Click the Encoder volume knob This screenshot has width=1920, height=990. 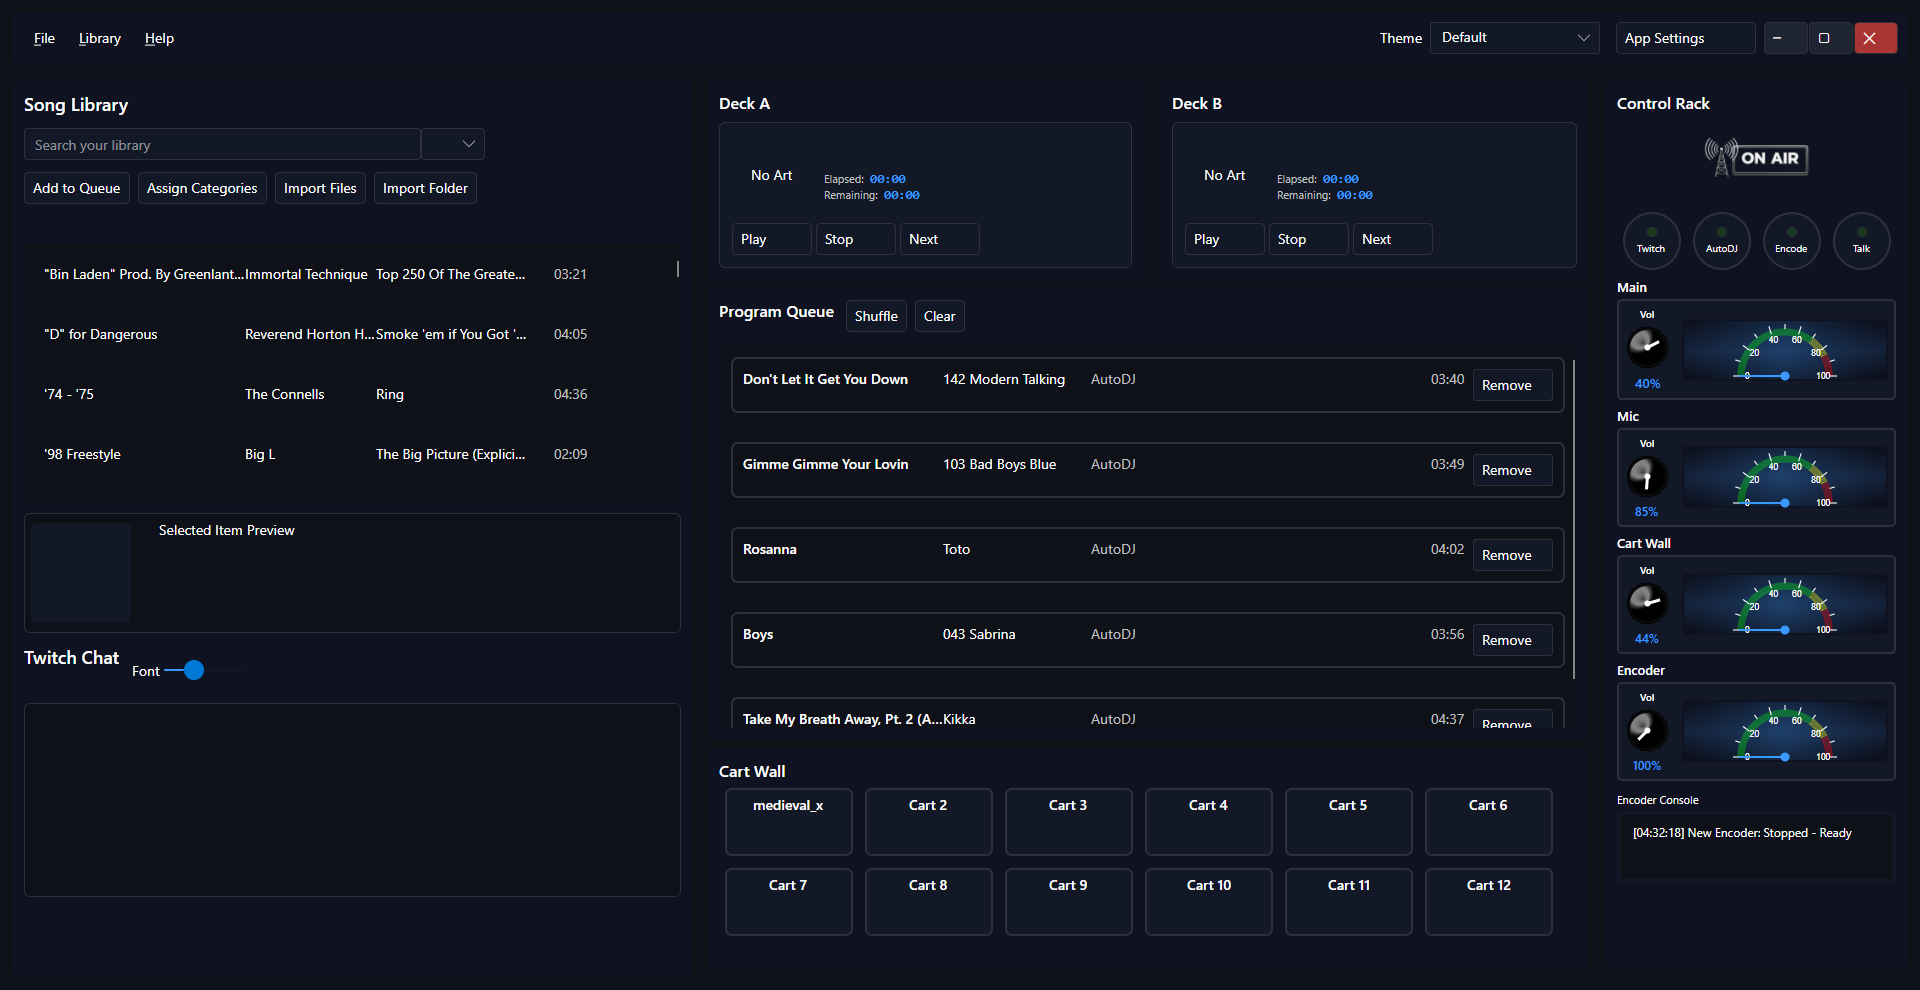coord(1647,730)
